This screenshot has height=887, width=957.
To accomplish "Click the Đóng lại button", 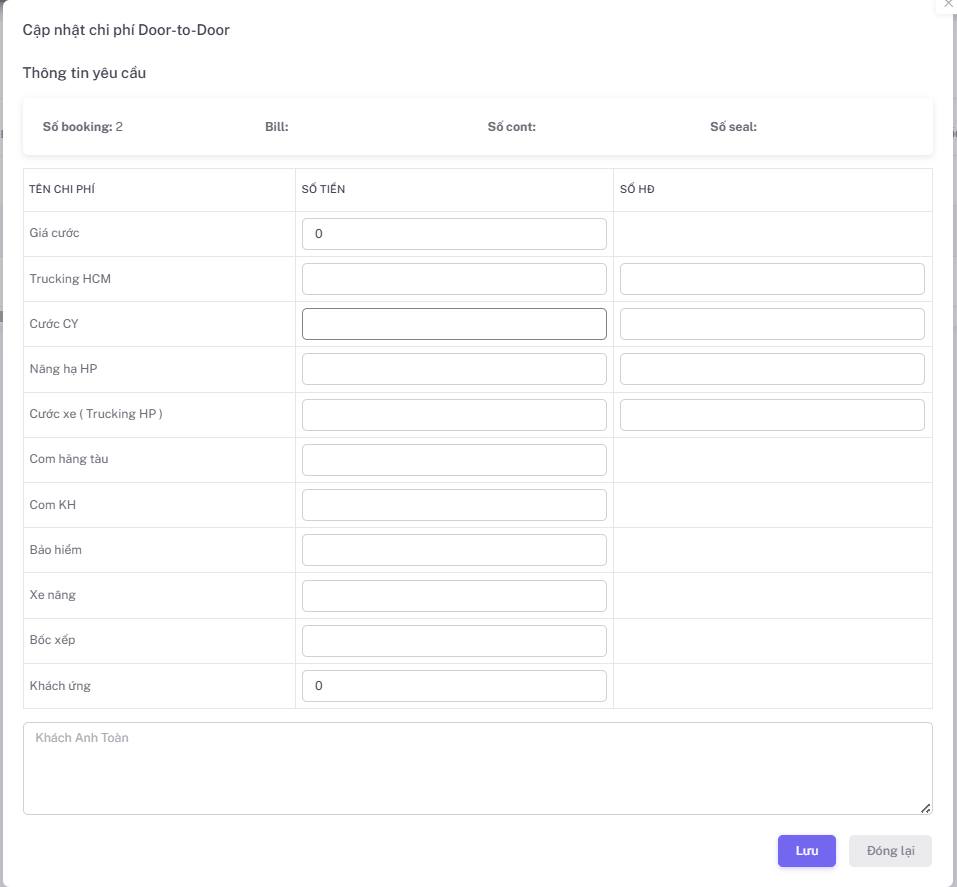I will 890,851.
